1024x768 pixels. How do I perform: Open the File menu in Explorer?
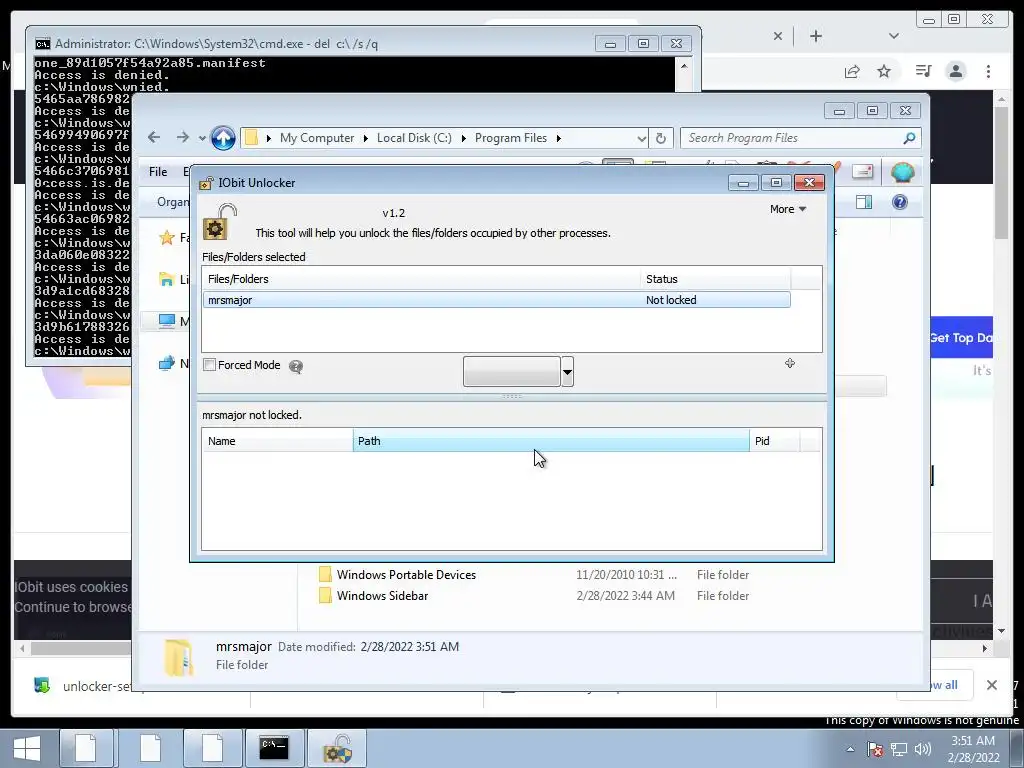tap(157, 172)
